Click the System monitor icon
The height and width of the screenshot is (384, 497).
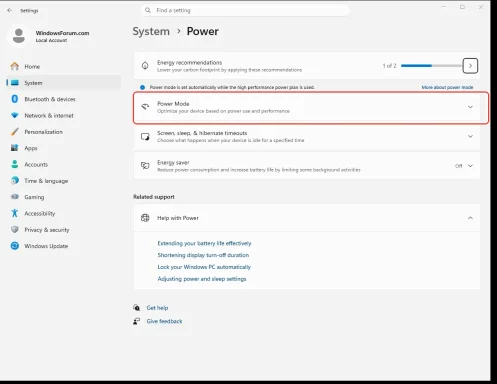15,83
